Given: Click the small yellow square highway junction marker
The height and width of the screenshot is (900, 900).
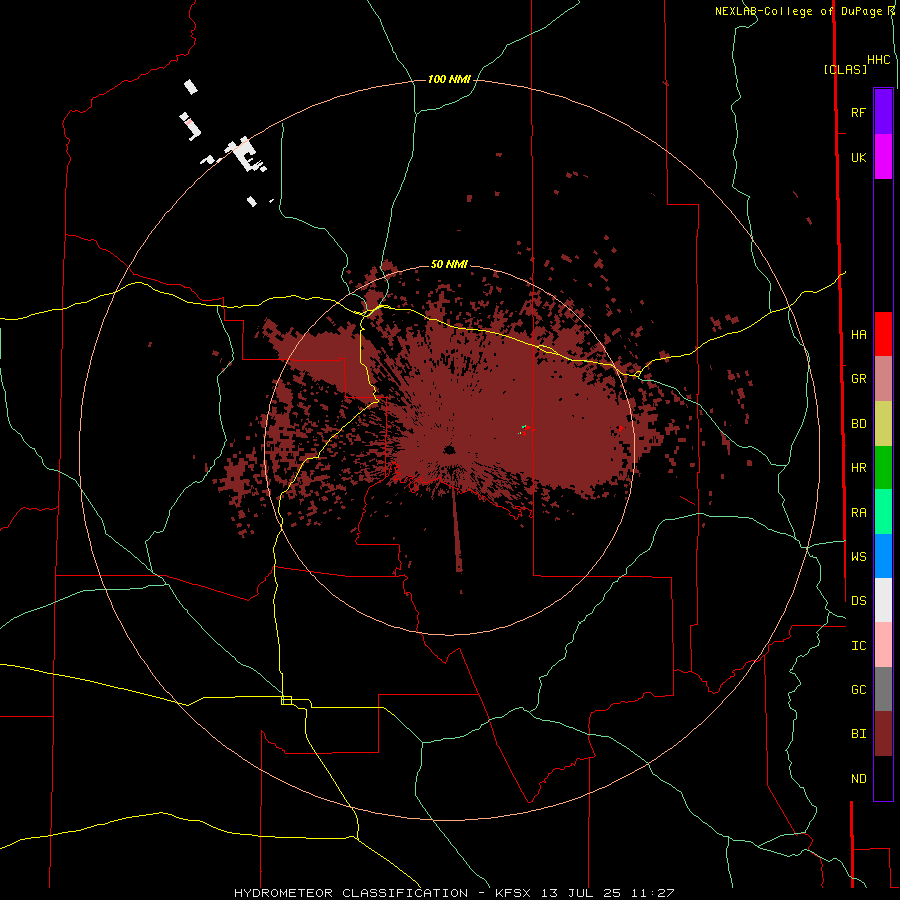Looking at the screenshot, I should (x=286, y=700).
